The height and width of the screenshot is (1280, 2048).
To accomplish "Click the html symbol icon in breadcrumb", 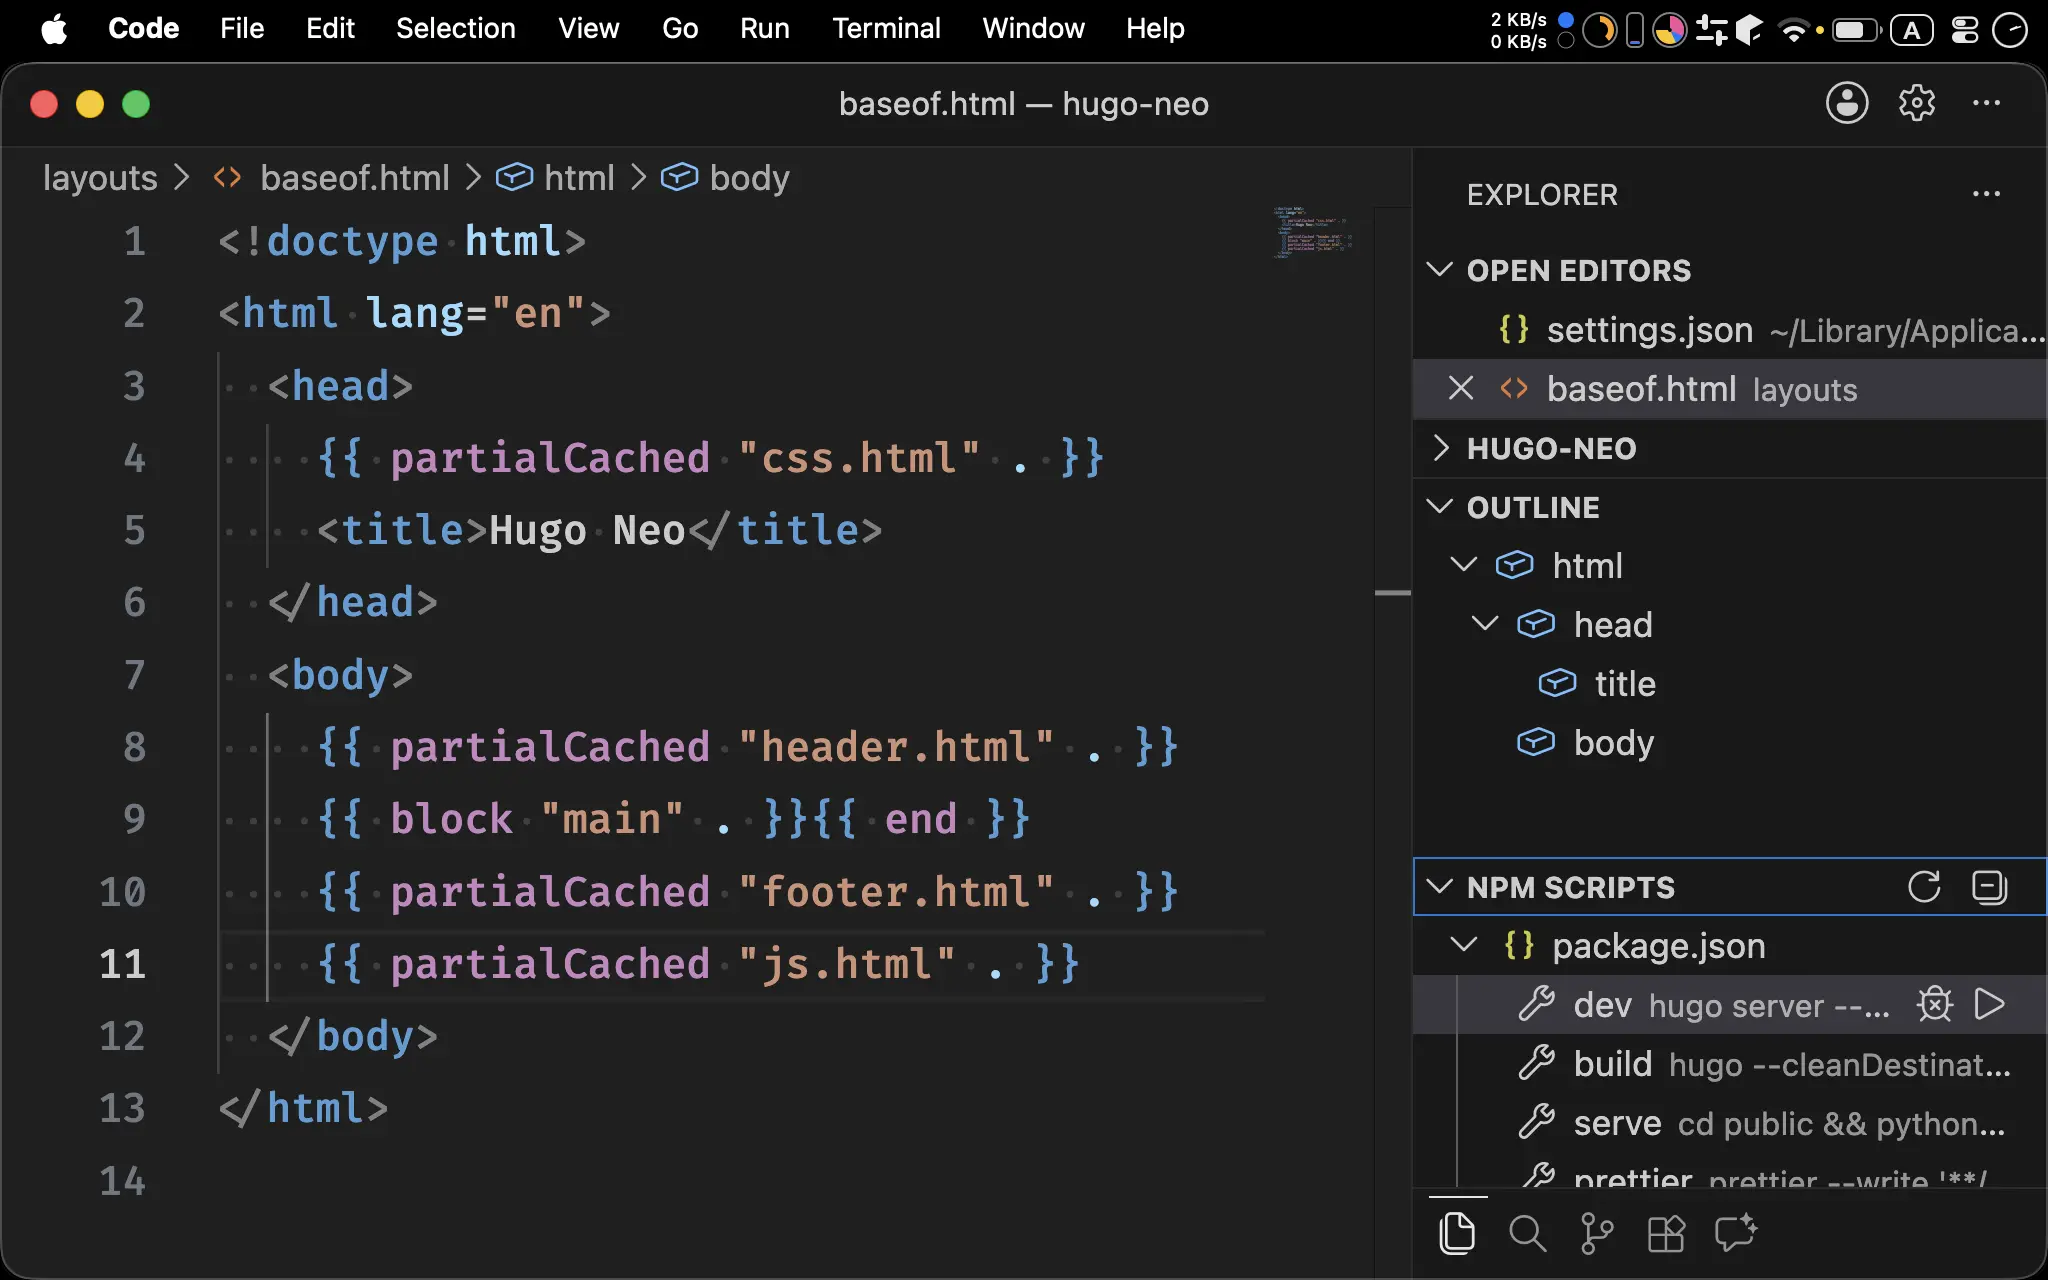I will [x=514, y=177].
